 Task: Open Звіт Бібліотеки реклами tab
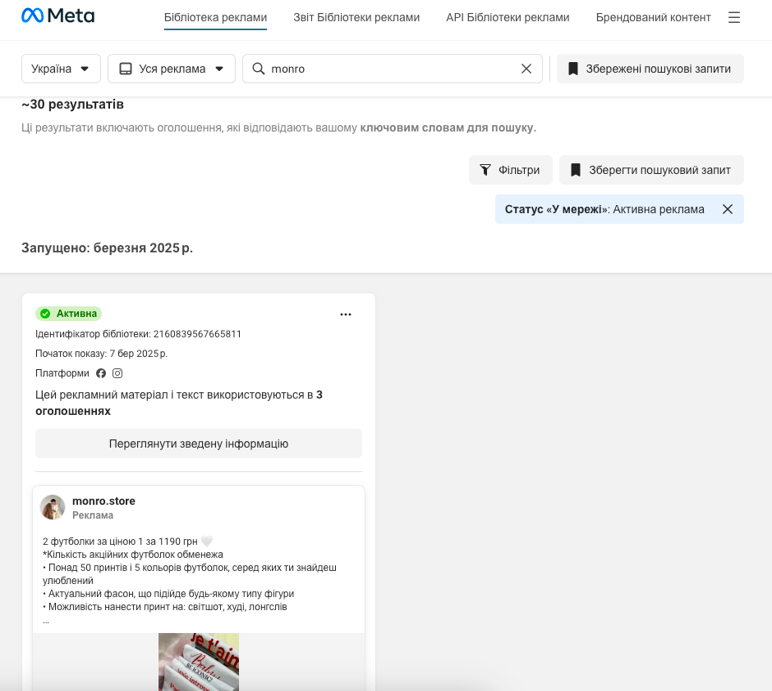coord(356,18)
